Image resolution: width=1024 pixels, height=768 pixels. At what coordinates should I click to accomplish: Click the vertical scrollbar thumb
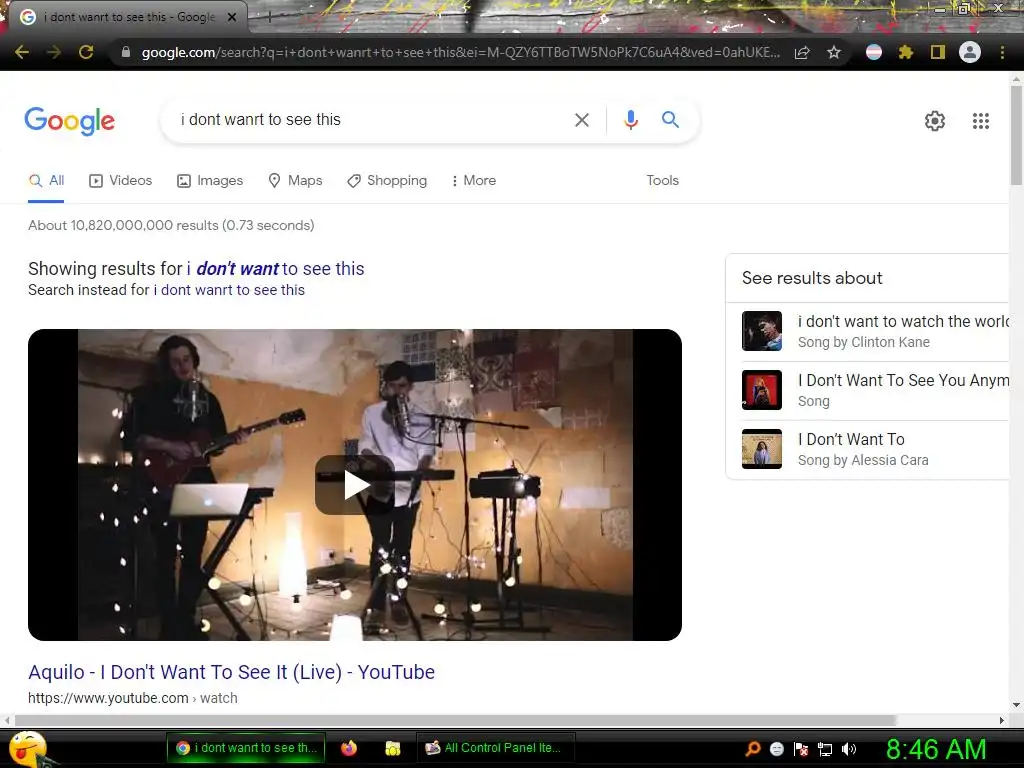pyautogui.click(x=1016, y=135)
